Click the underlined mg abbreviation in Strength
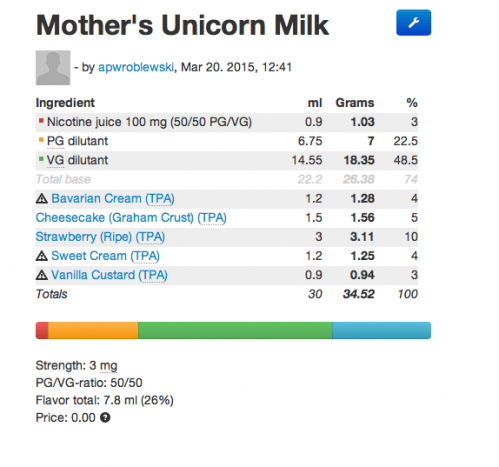The height and width of the screenshot is (467, 499). tap(109, 366)
